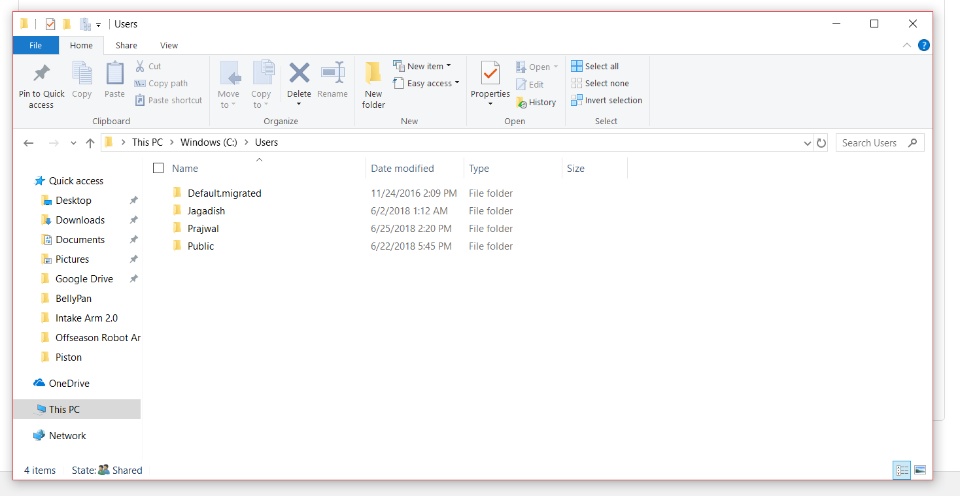
Task: Click Select none in the ribbon
Action: (x=600, y=83)
